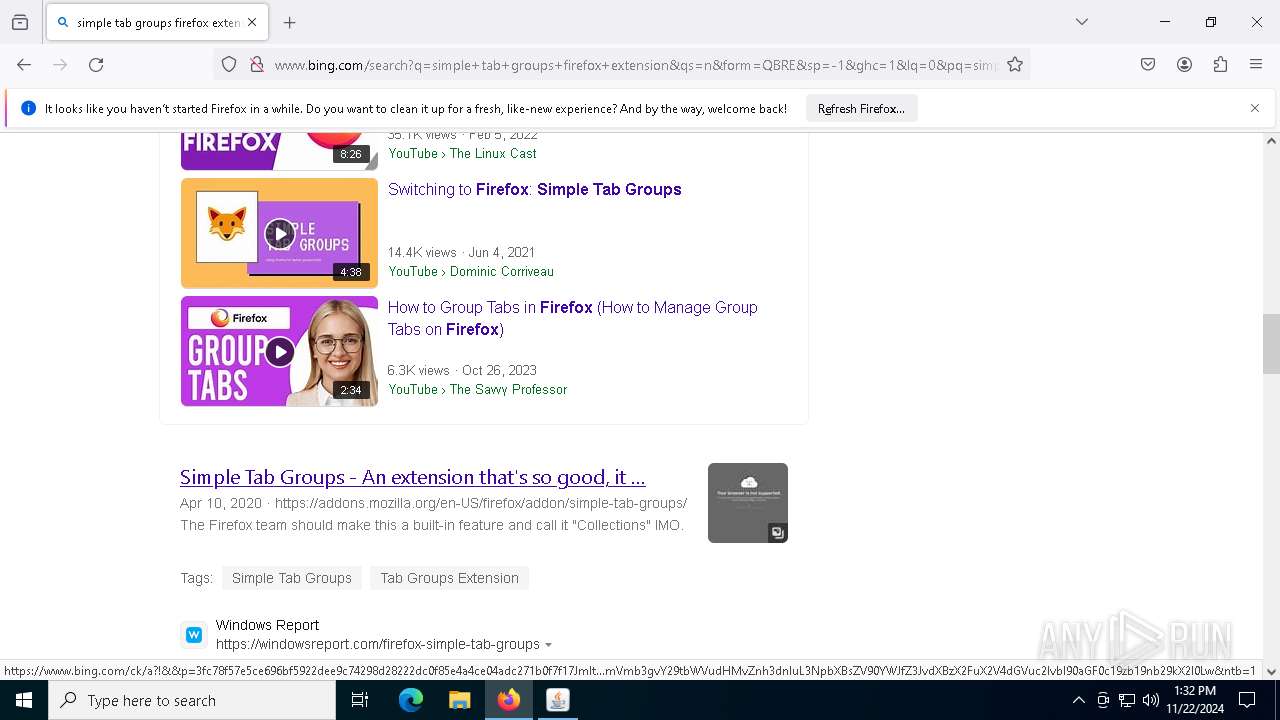Open a new tab with plus button
Image resolution: width=1280 pixels, height=720 pixels.
coord(290,22)
